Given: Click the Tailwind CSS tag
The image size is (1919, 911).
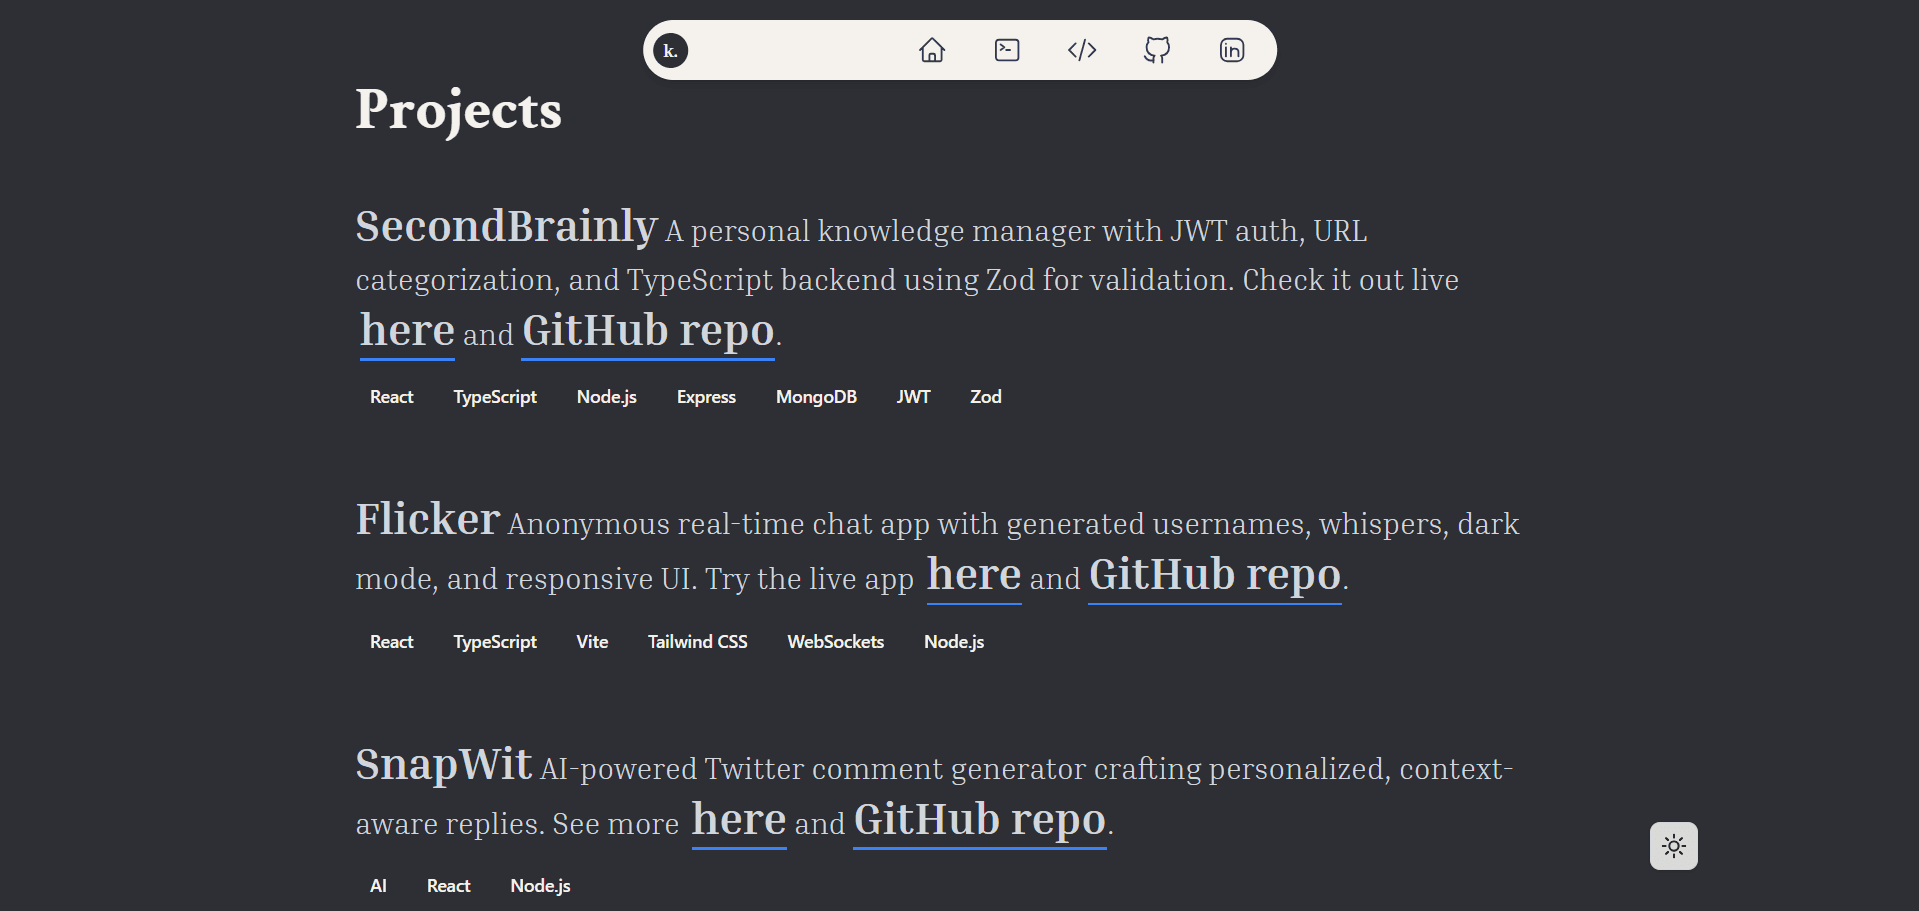Looking at the screenshot, I should (x=697, y=642).
